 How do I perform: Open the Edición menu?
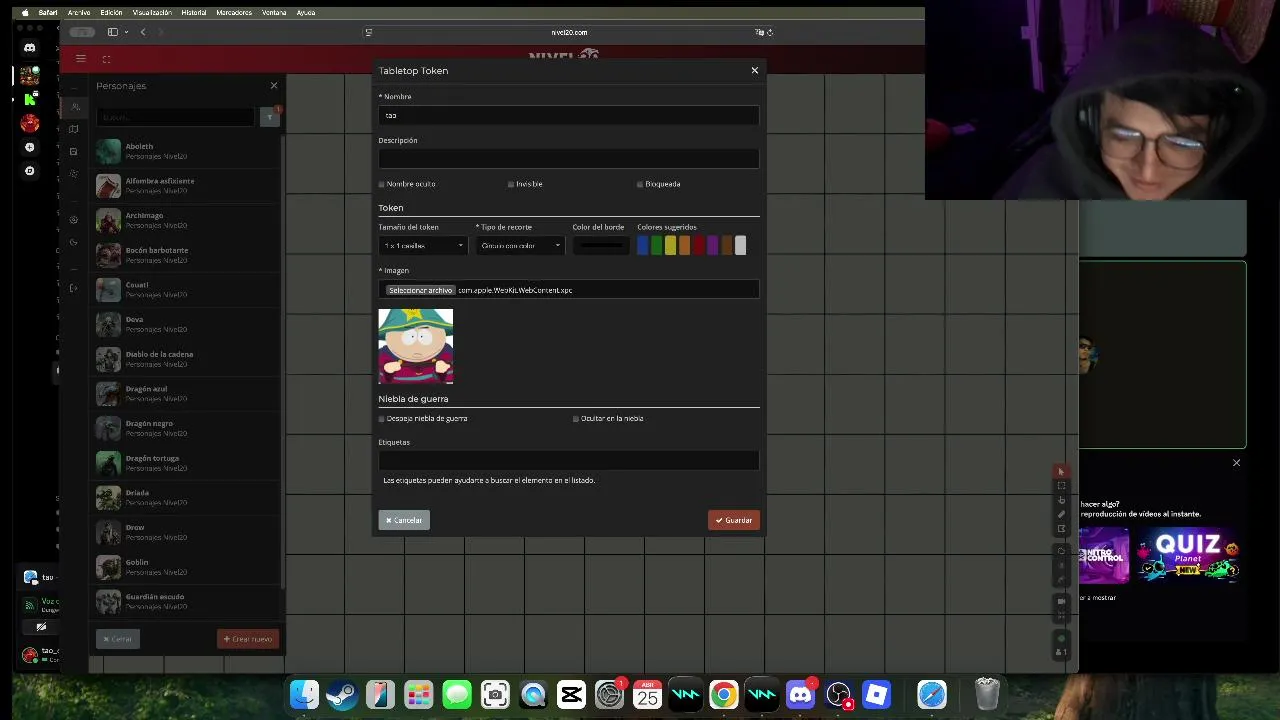pos(111,13)
